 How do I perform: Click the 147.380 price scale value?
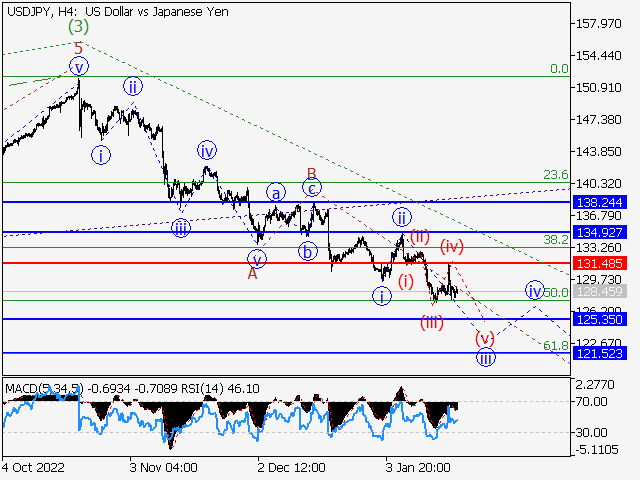[598, 120]
